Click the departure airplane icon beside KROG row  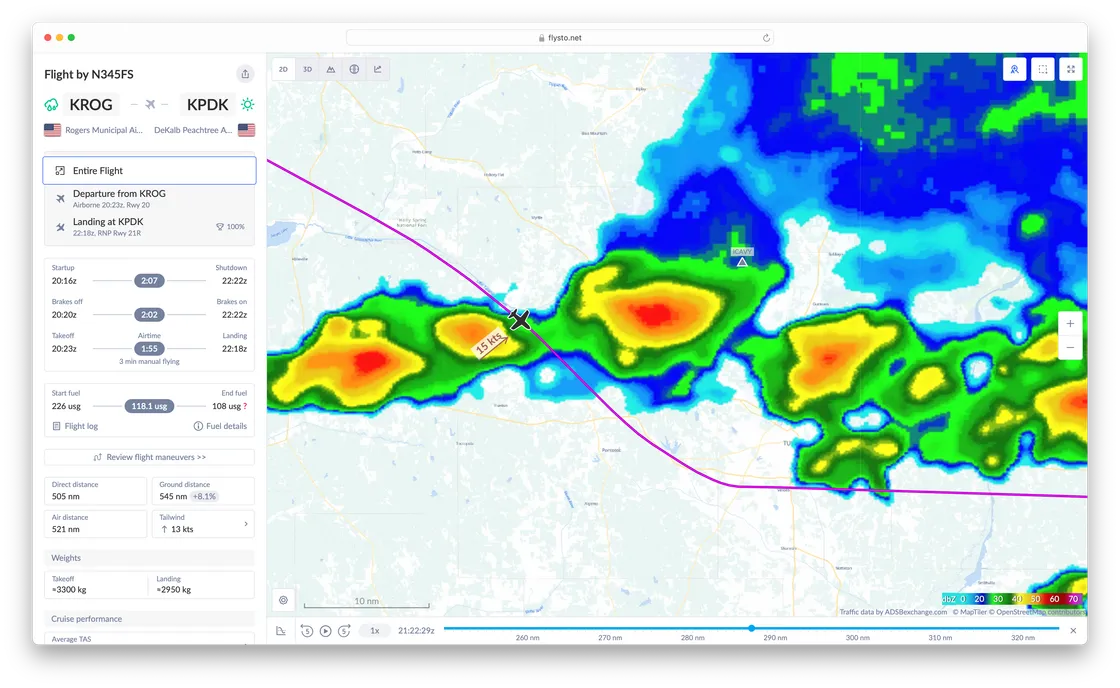coord(60,199)
